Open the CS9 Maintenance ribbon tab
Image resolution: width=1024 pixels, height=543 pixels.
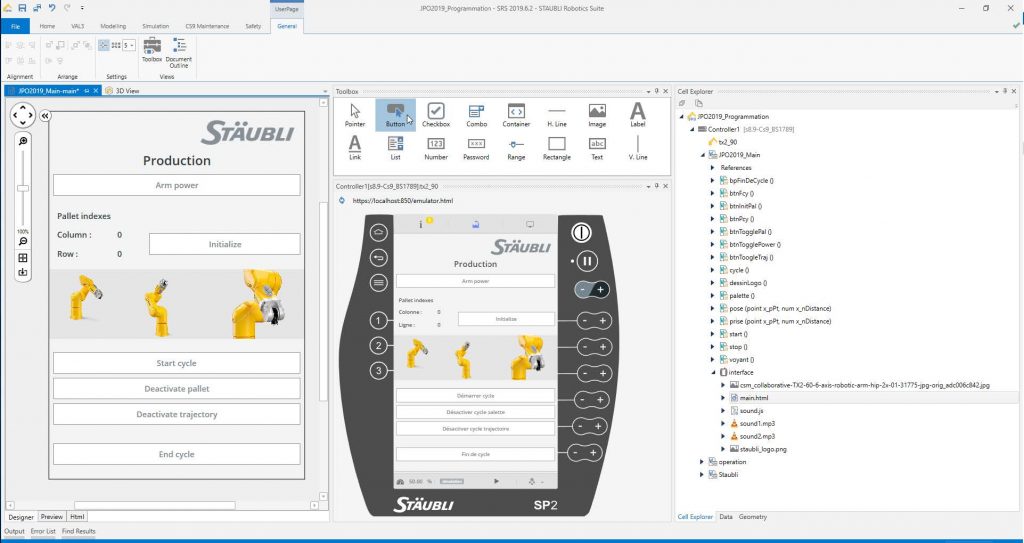tap(207, 26)
